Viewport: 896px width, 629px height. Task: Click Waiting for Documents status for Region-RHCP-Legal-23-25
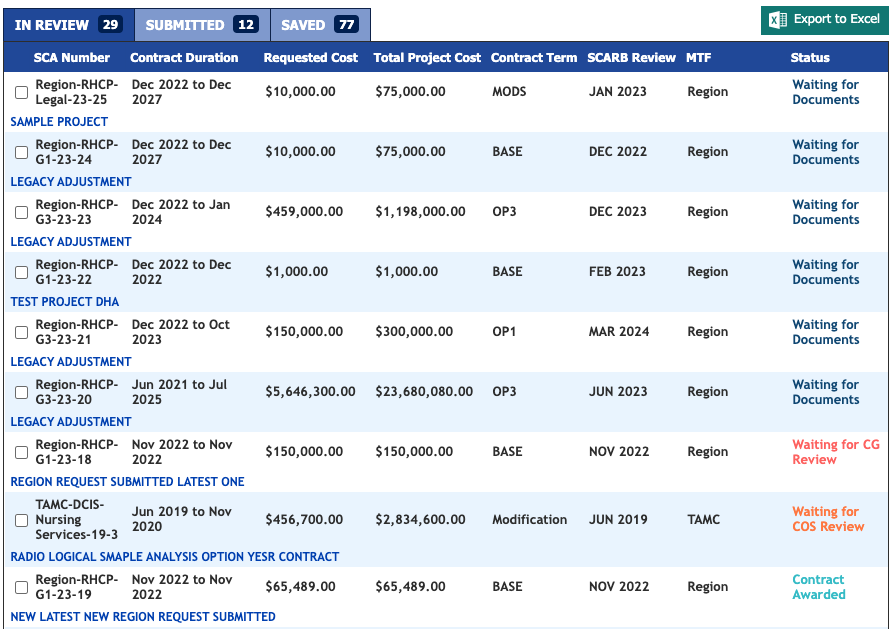click(825, 92)
